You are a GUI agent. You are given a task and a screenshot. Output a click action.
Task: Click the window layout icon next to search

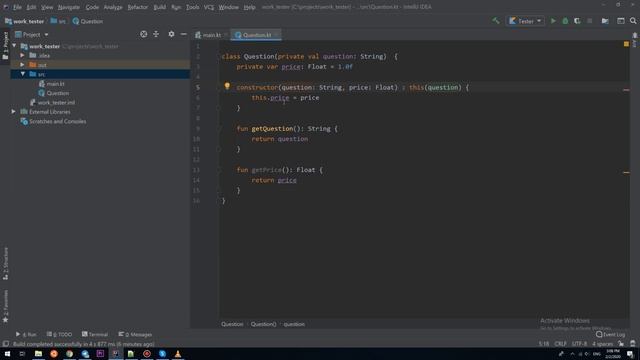pyautogui.click(x=621, y=21)
